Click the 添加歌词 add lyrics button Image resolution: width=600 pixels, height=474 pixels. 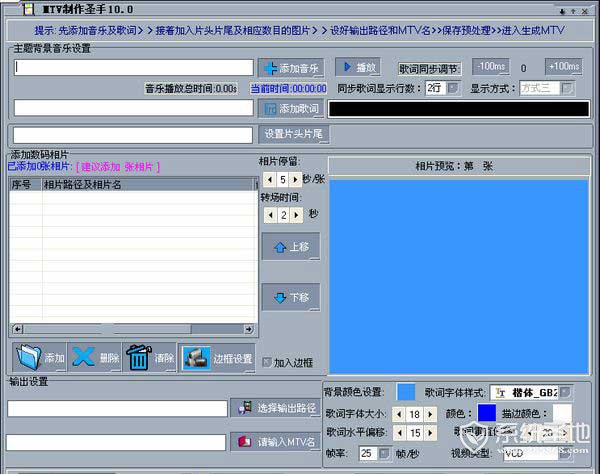[291, 109]
